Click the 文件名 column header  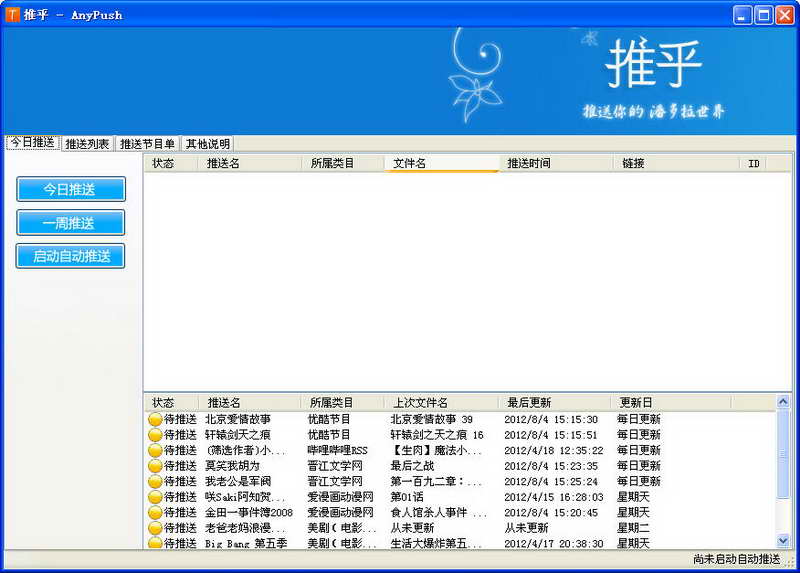coord(441,163)
